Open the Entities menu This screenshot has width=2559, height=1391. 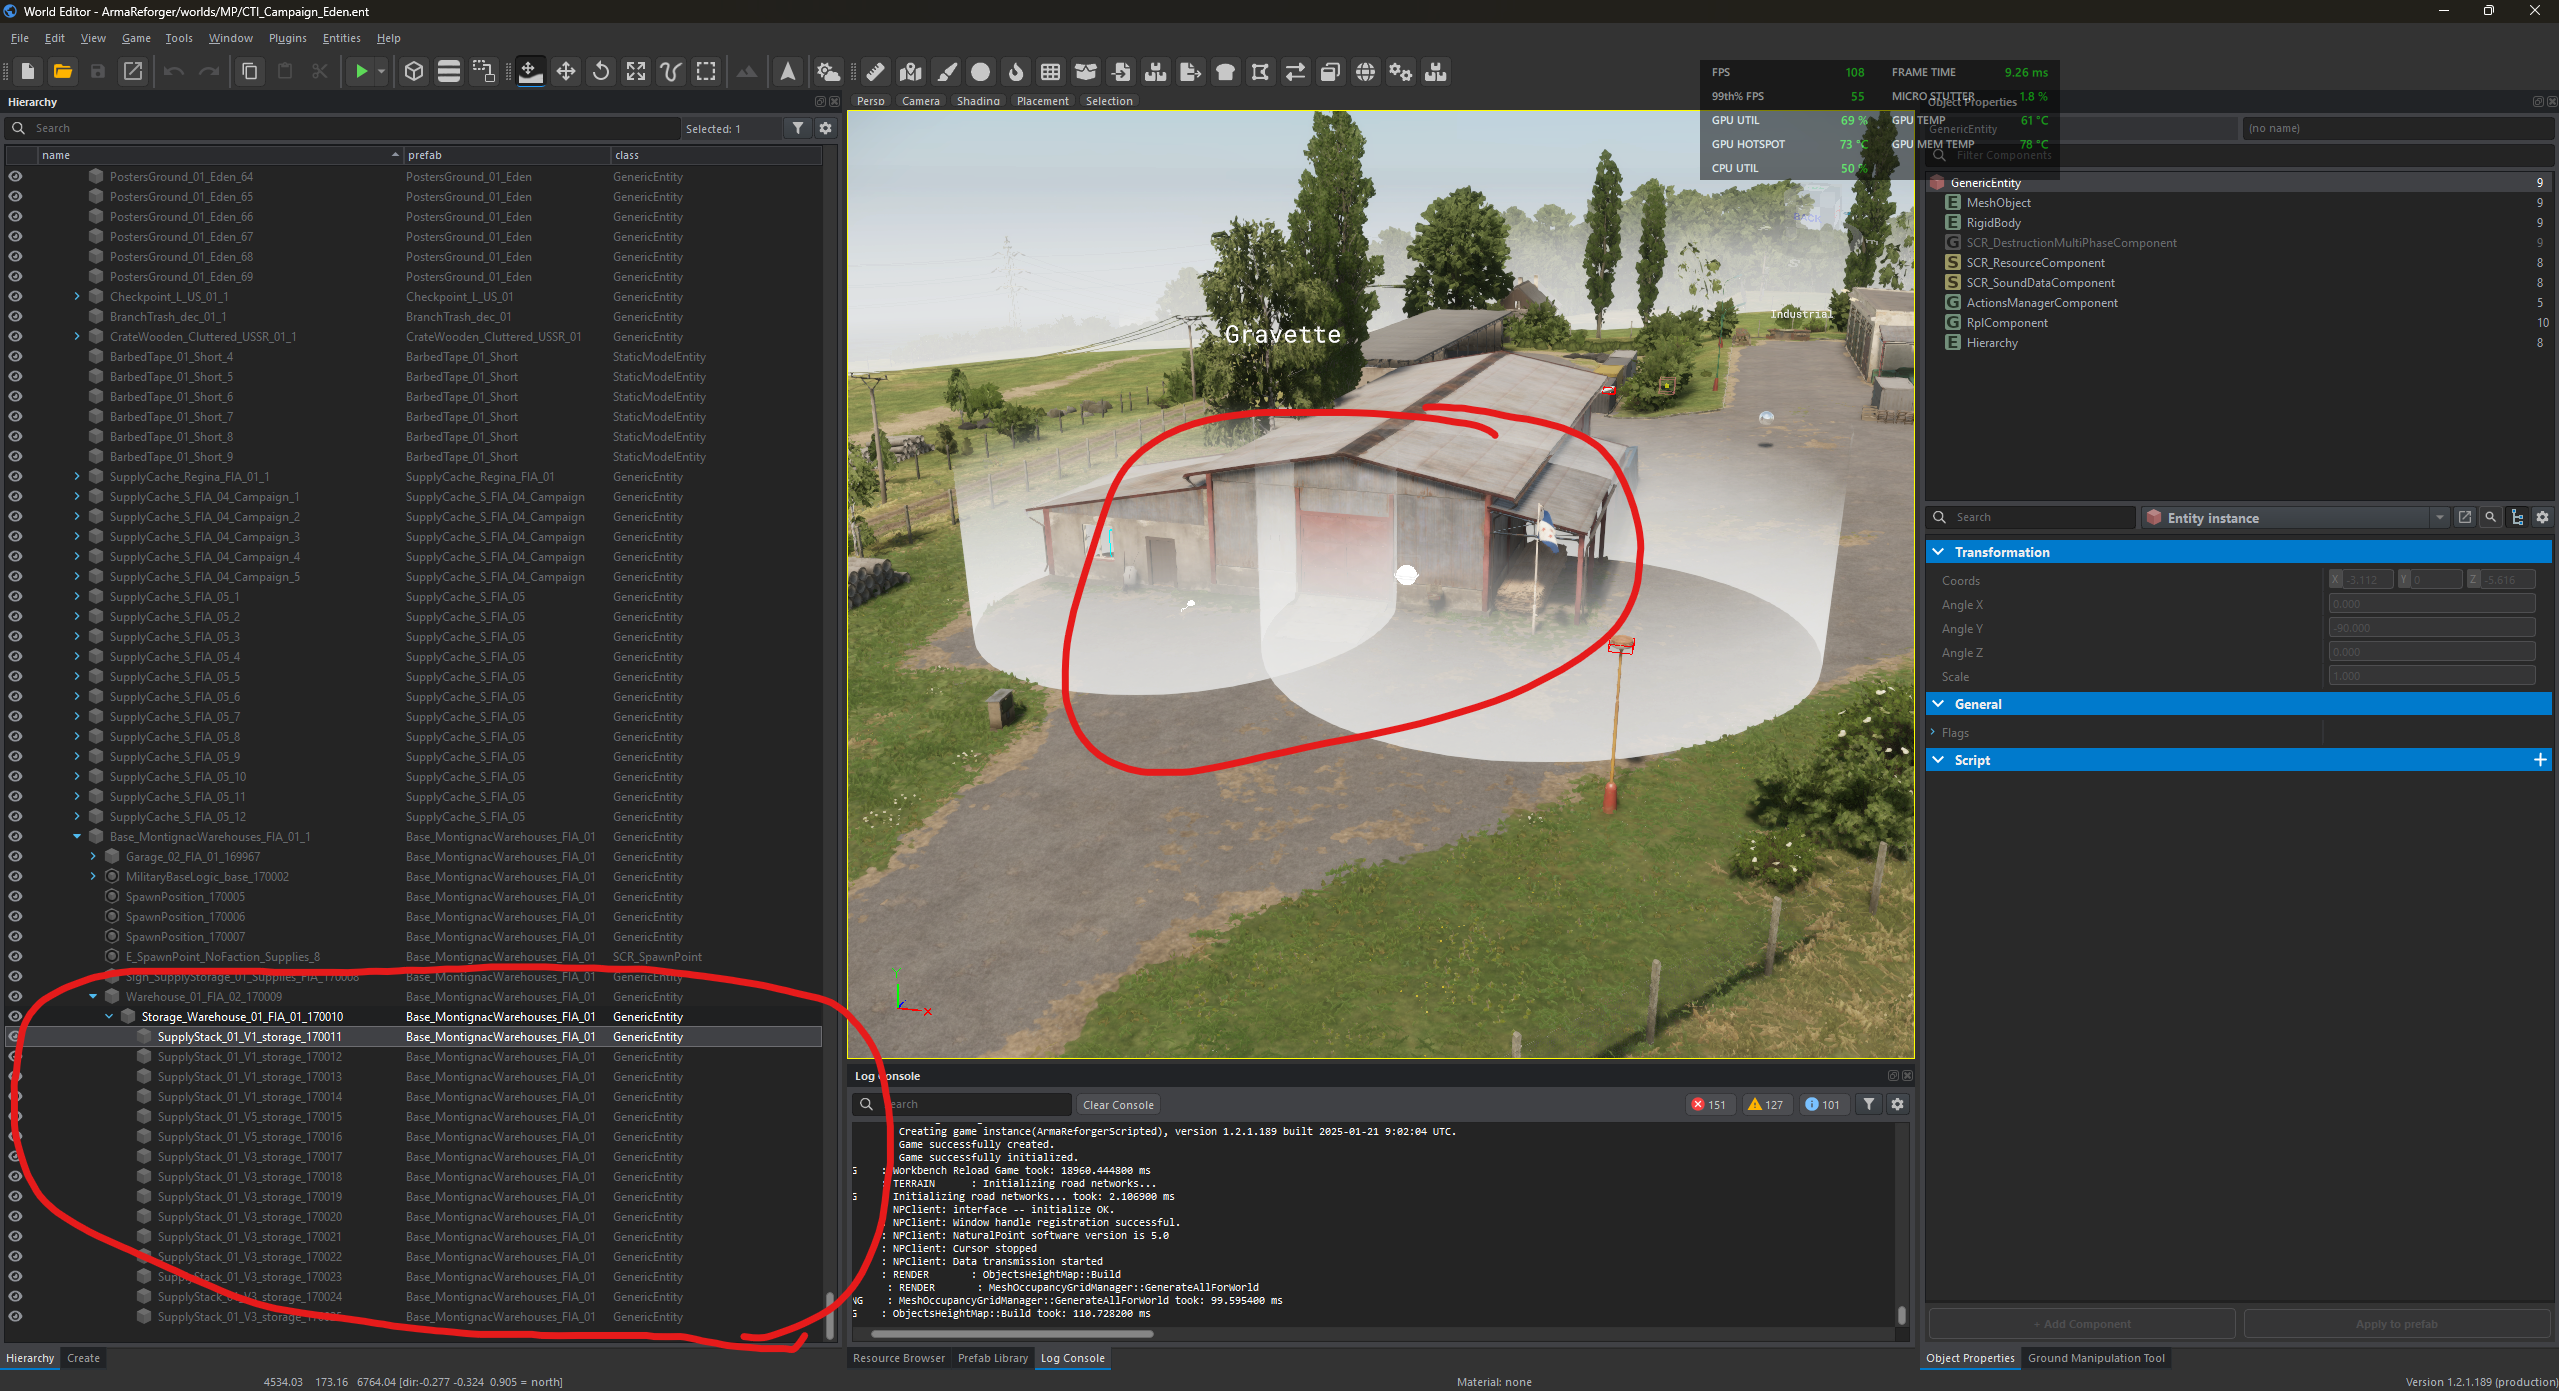pos(341,38)
